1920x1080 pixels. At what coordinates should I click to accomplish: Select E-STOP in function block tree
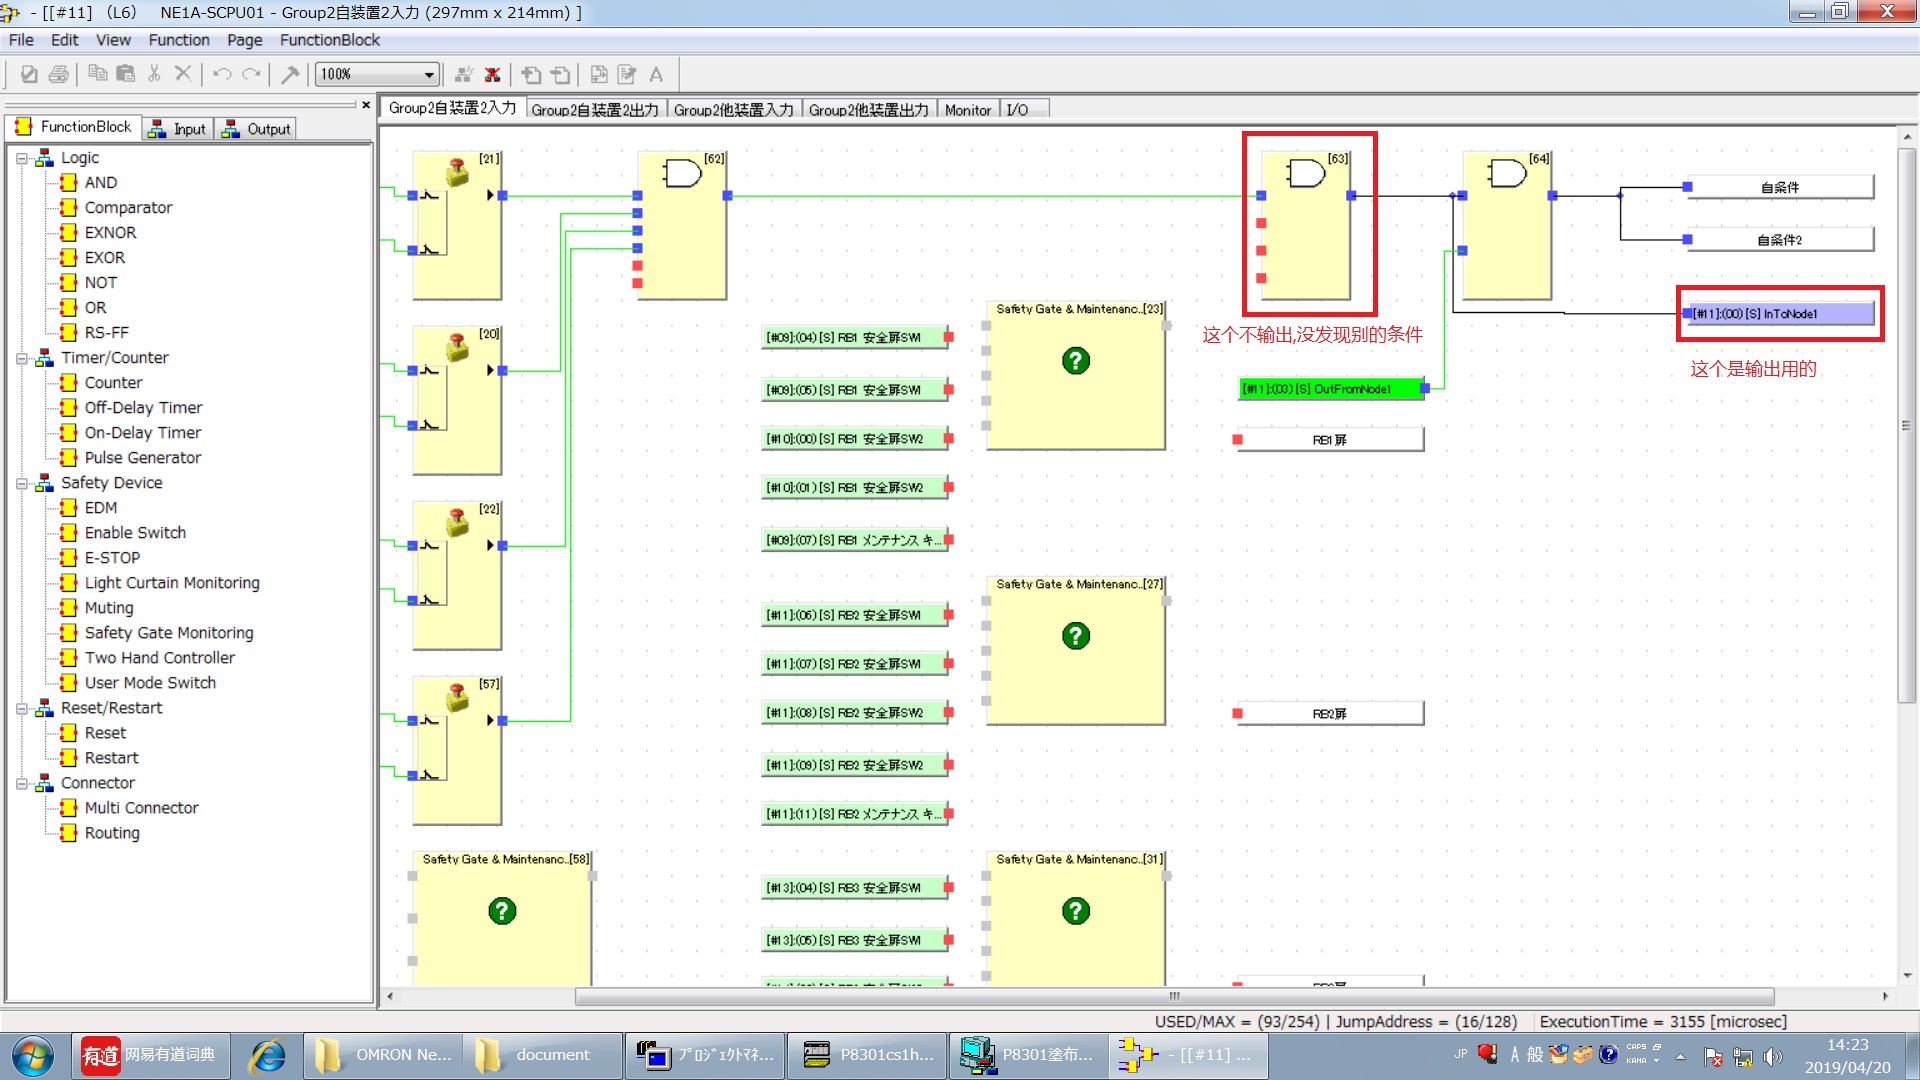112,558
